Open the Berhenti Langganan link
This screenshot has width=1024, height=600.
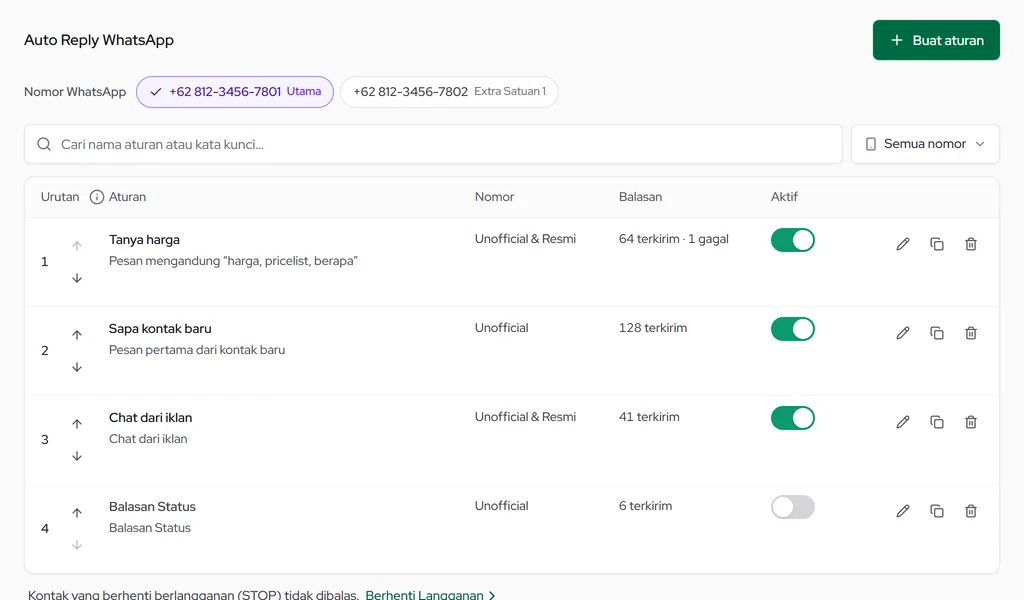coord(430,595)
